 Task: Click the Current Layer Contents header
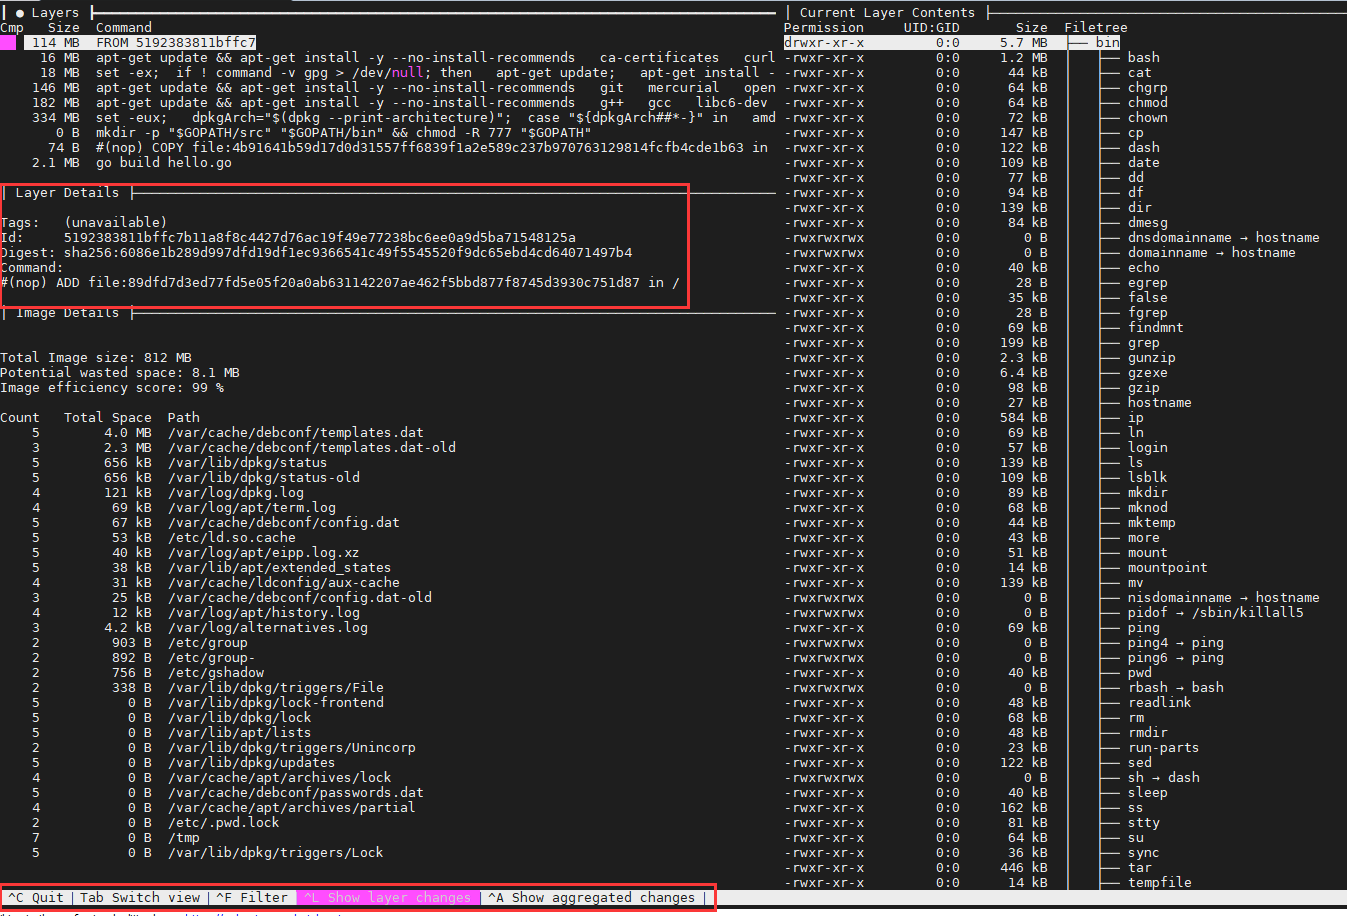tap(887, 13)
